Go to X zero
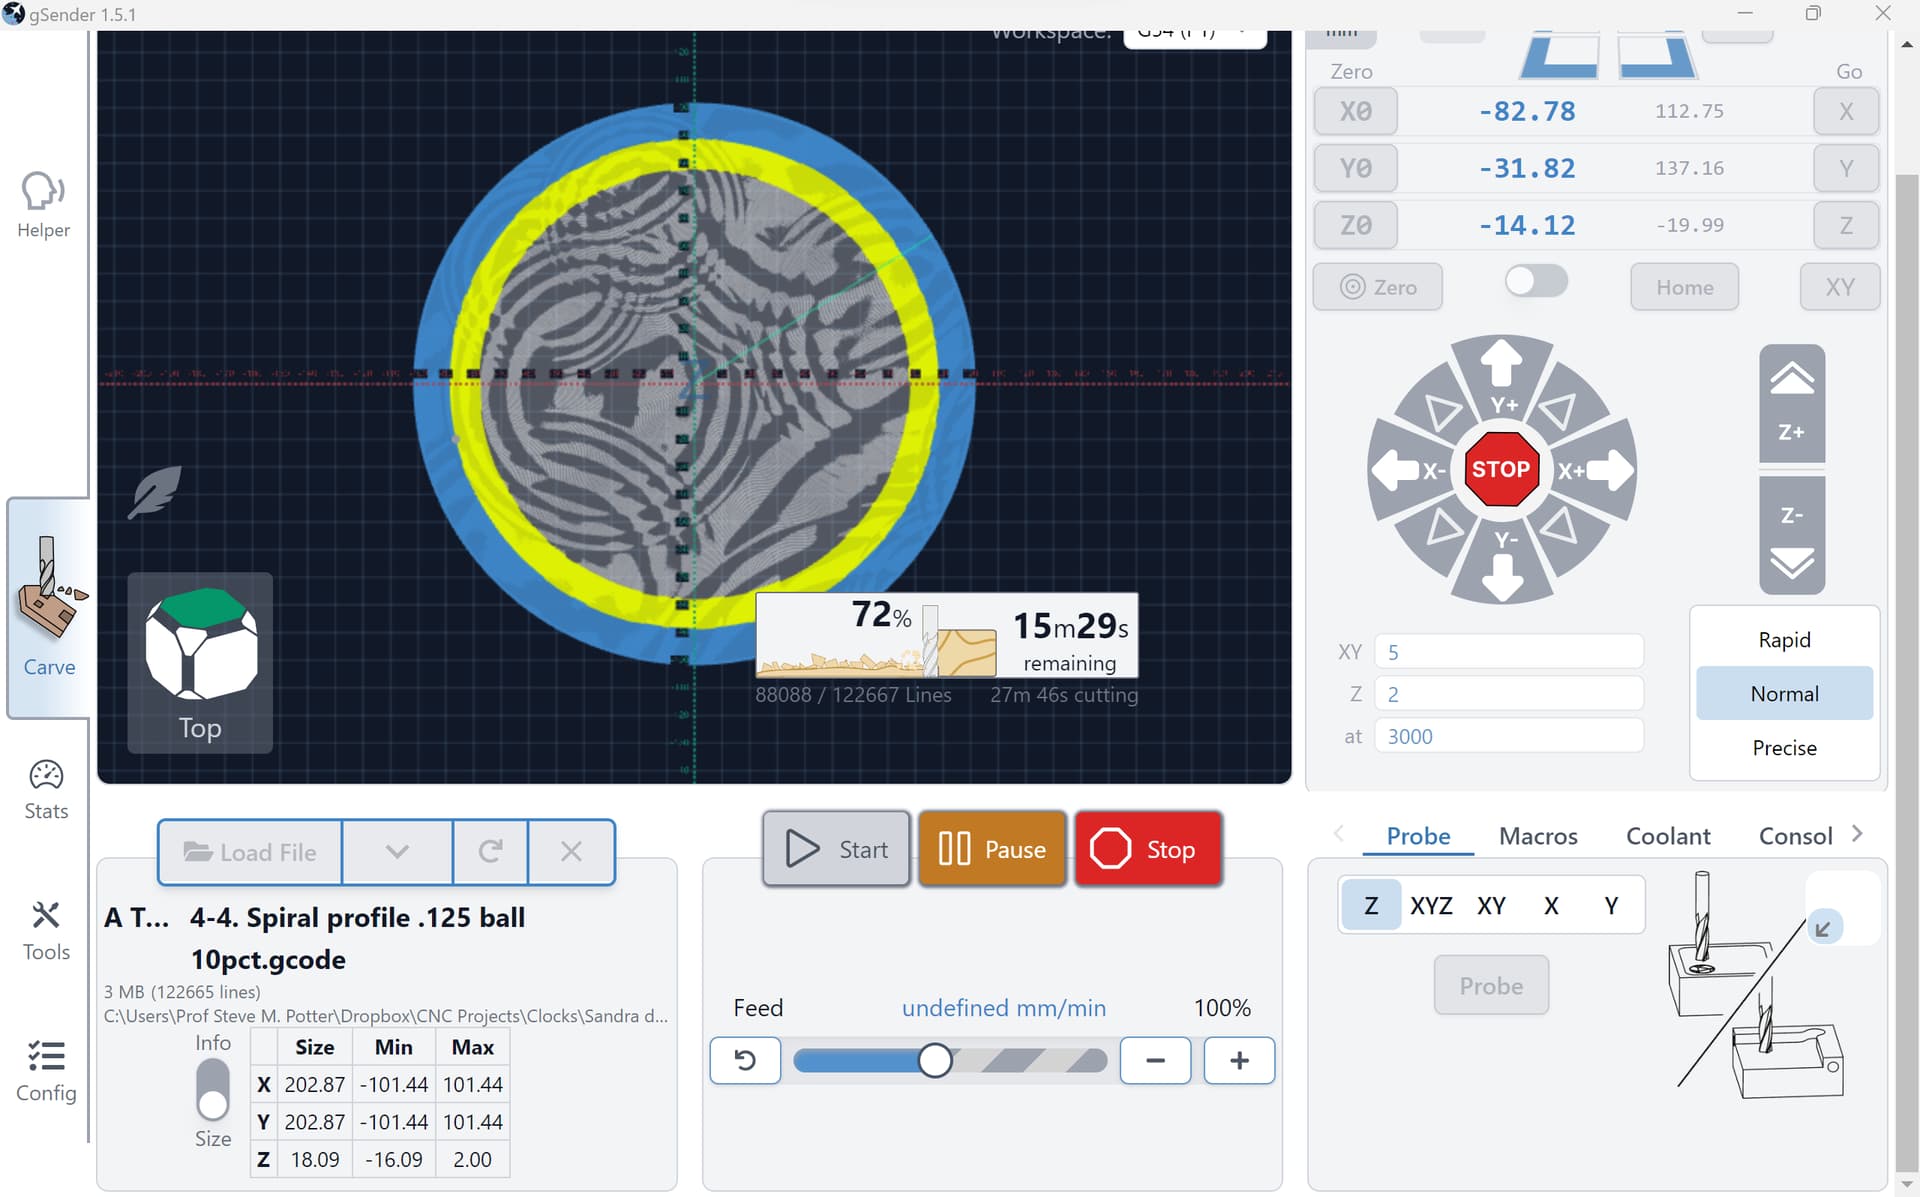Image resolution: width=1920 pixels, height=1197 pixels. (x=1846, y=111)
